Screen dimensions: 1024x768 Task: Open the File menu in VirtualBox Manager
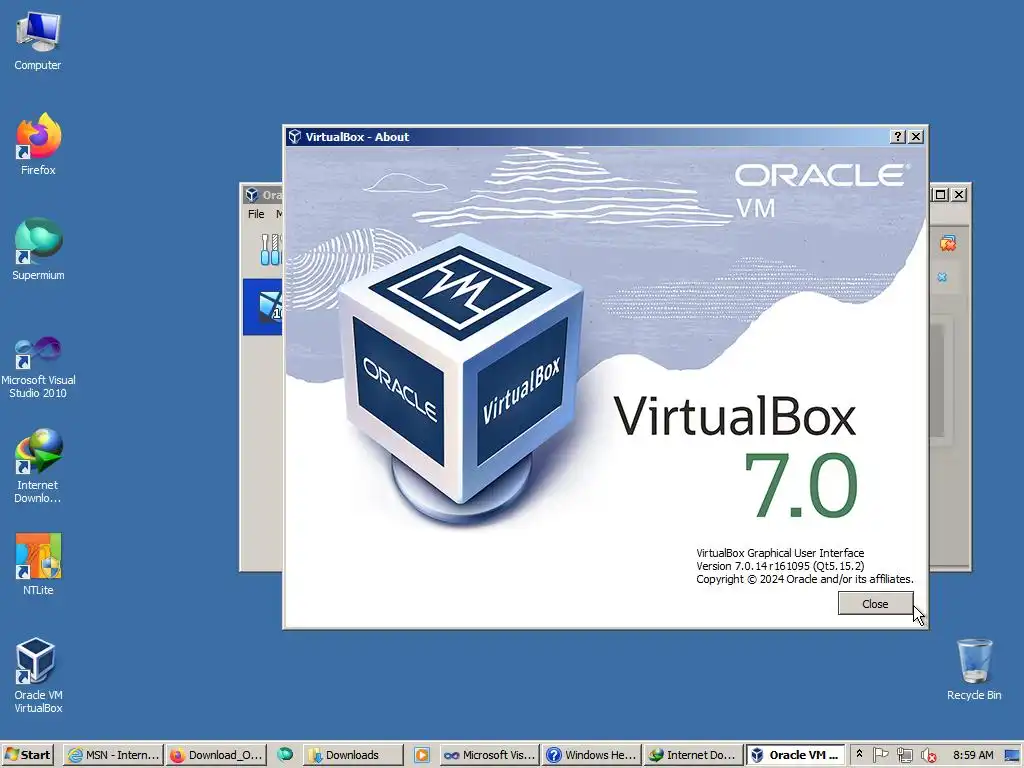(x=256, y=214)
